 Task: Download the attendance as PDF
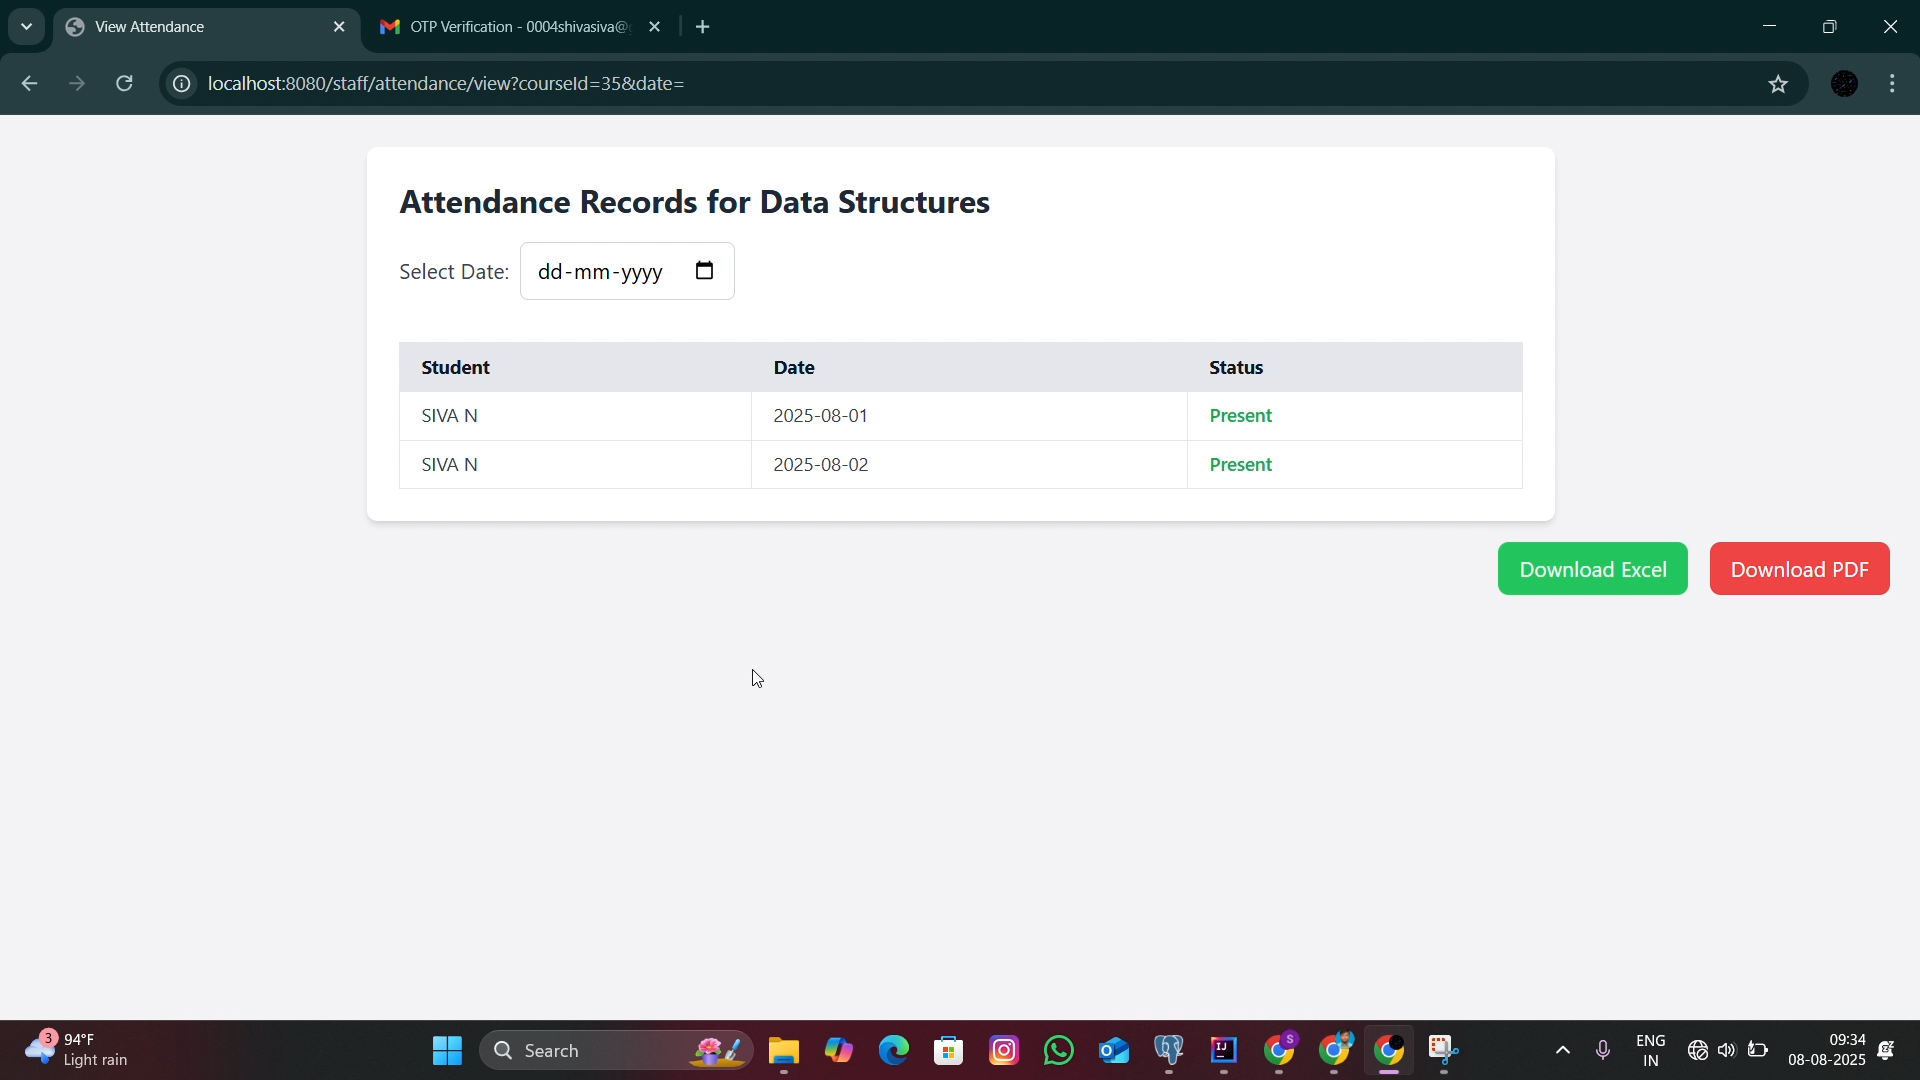[x=1800, y=569]
